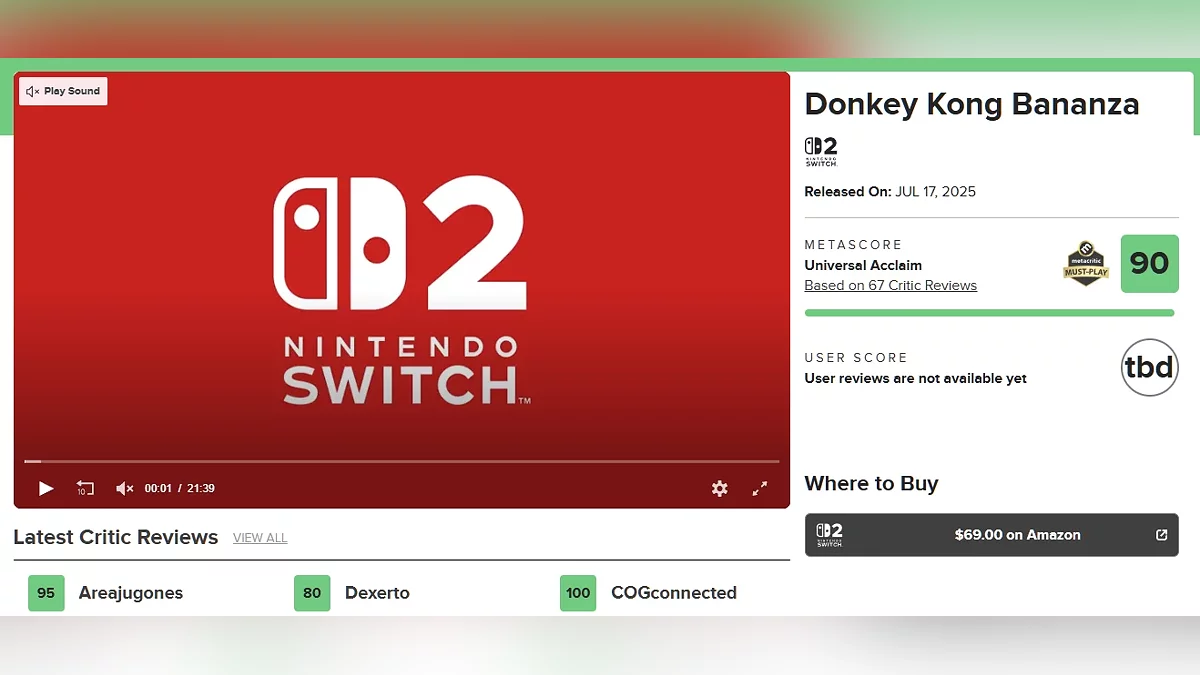Click the external link icon on Amazon button
This screenshot has width=1200, height=675.
tap(1161, 535)
